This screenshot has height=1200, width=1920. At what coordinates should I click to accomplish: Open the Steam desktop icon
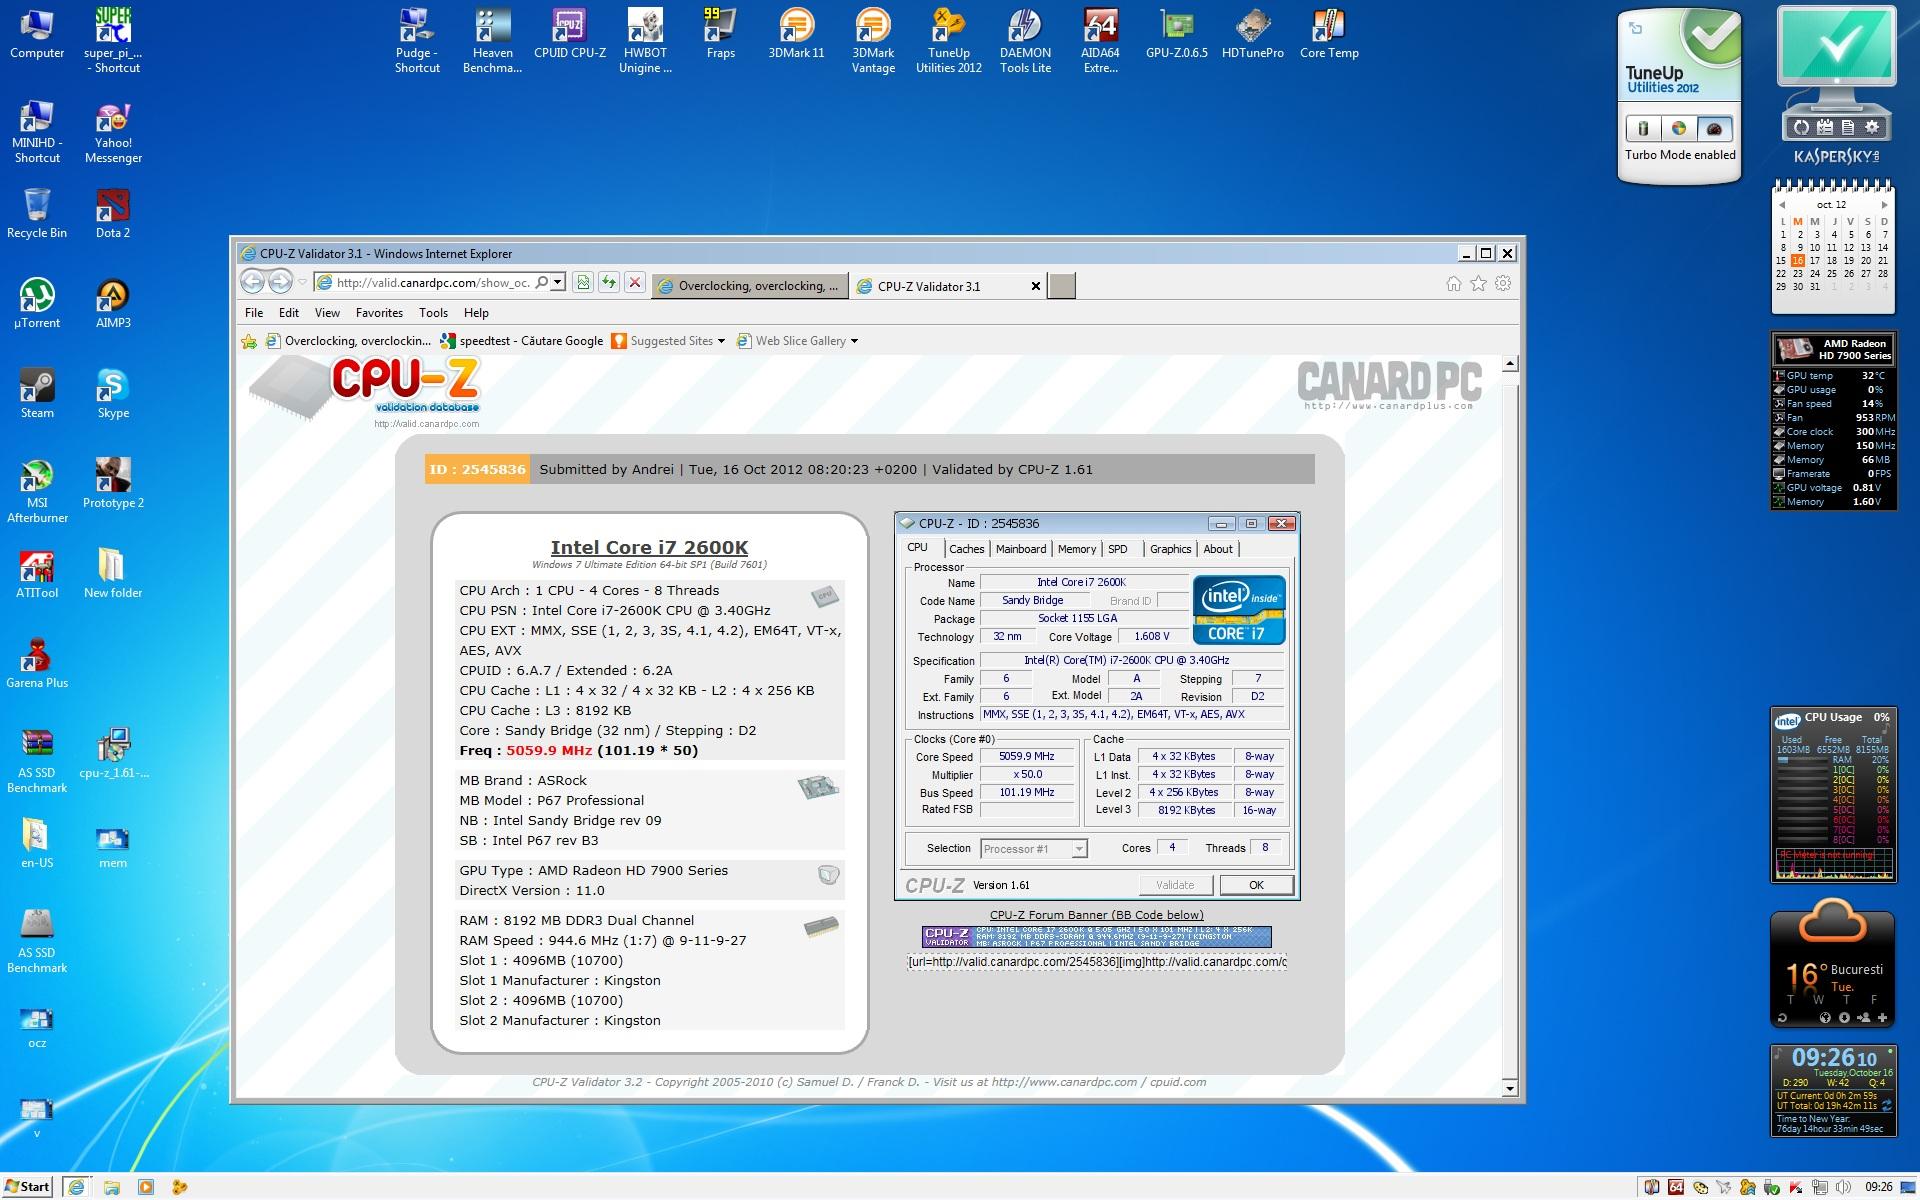click(x=37, y=394)
